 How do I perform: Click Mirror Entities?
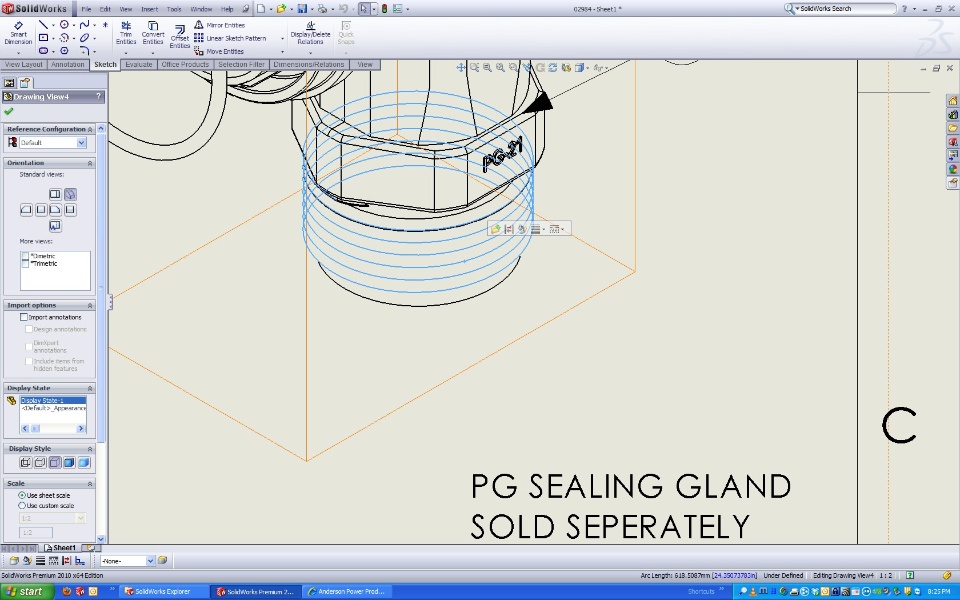pyautogui.click(x=220, y=25)
